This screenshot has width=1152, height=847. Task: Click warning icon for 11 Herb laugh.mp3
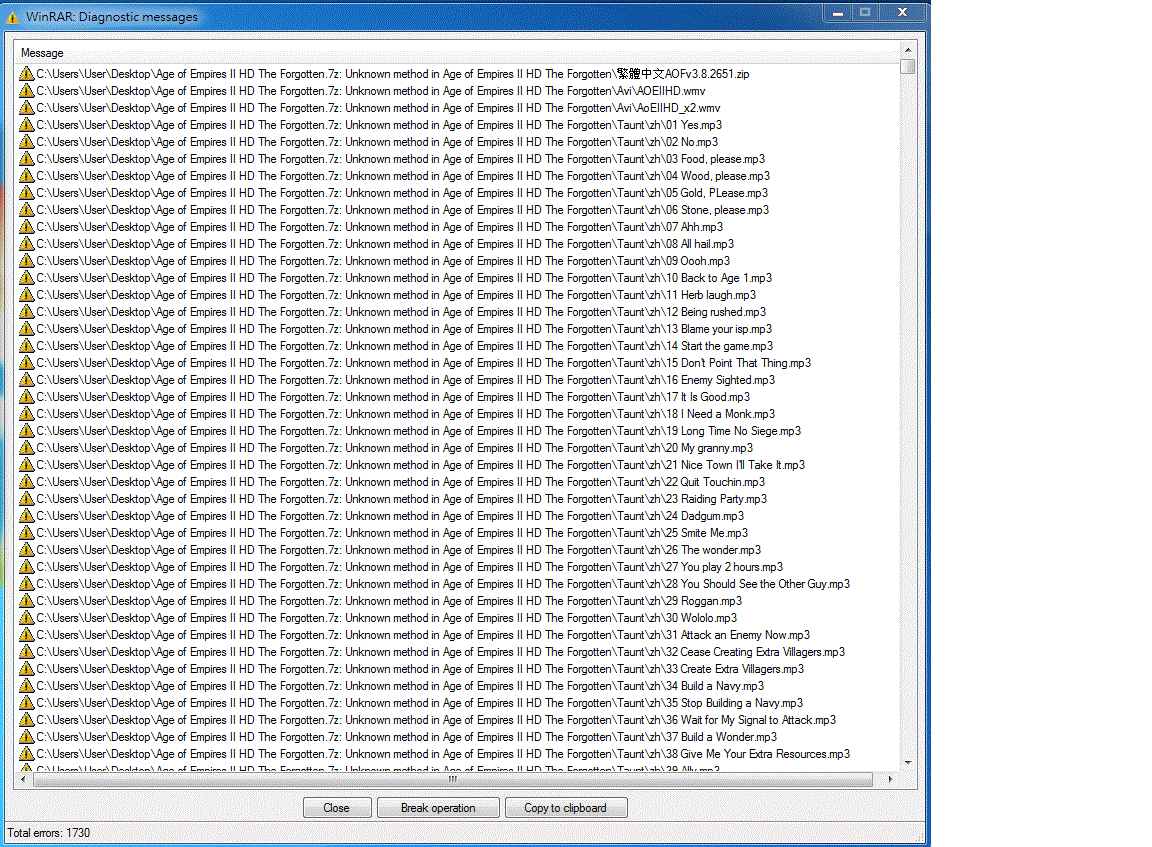click(x=26, y=295)
